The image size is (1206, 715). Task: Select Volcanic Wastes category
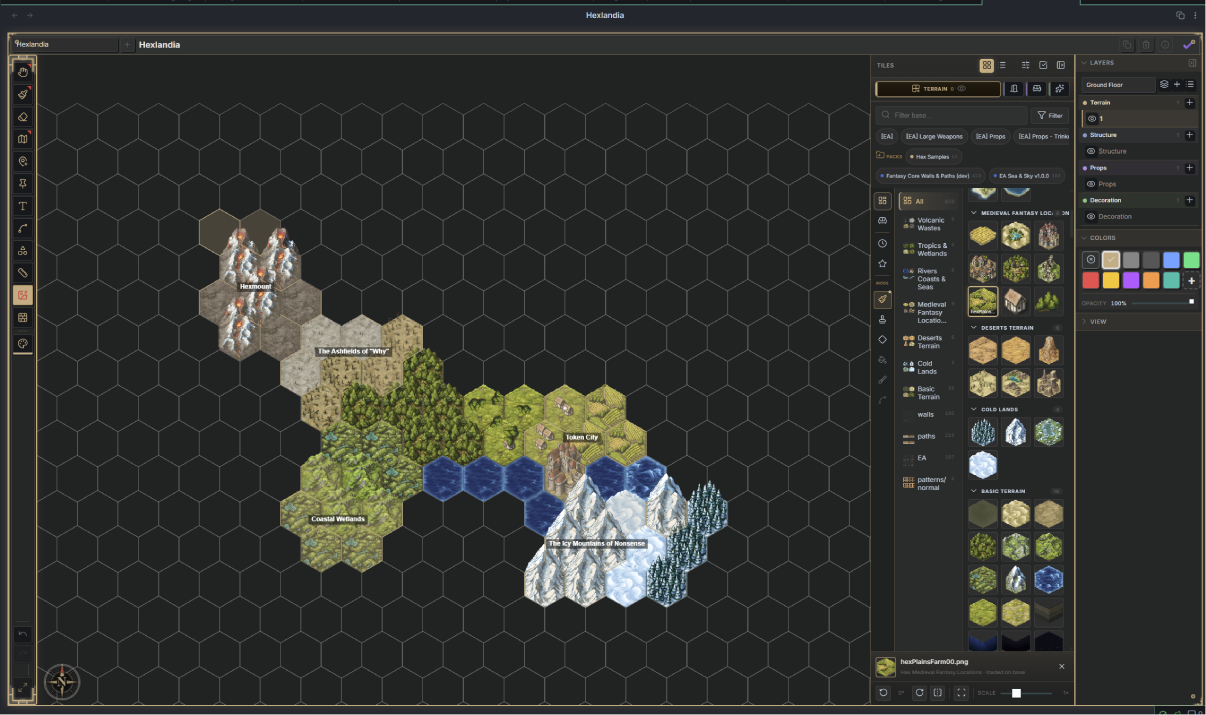pos(929,224)
